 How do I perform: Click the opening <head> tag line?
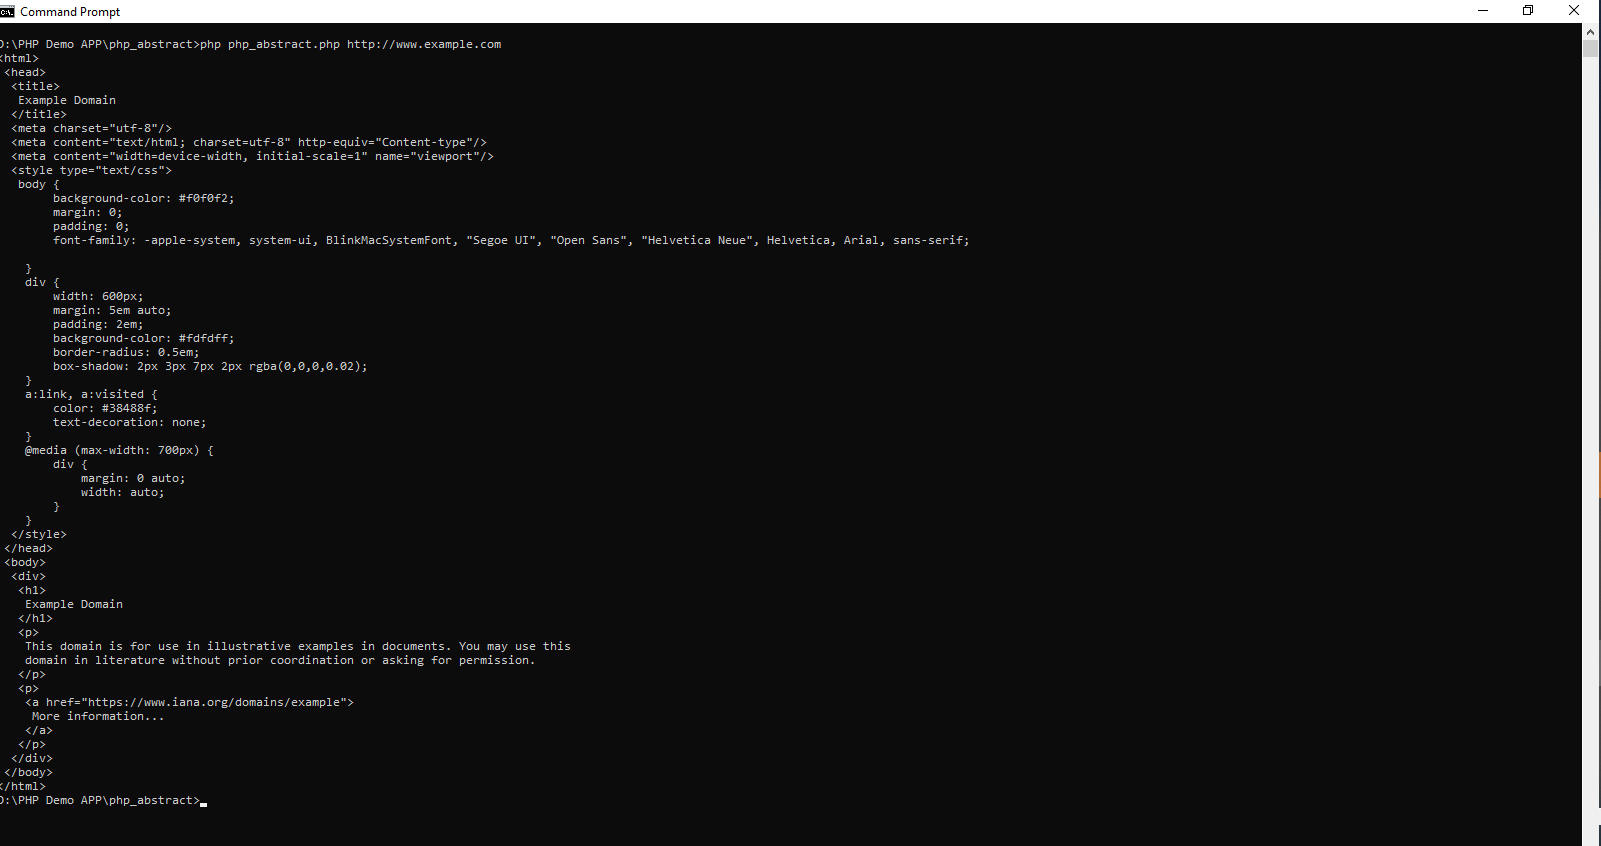click(25, 72)
